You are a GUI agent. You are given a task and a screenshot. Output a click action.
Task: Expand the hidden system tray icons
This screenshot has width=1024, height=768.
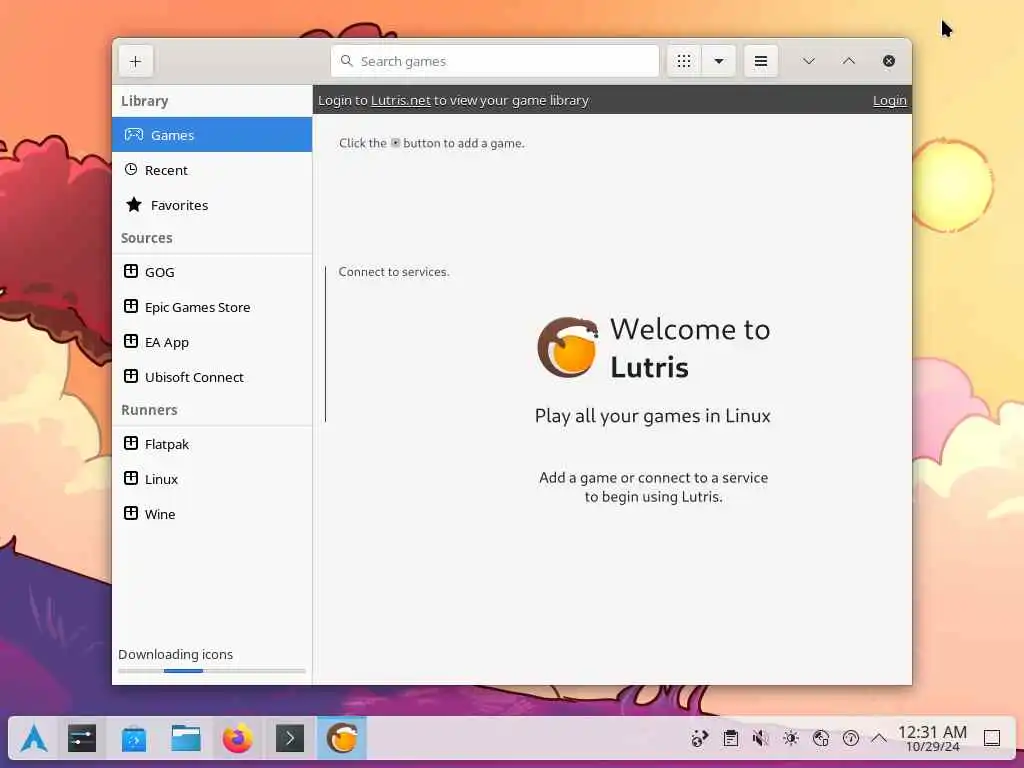[879, 739]
